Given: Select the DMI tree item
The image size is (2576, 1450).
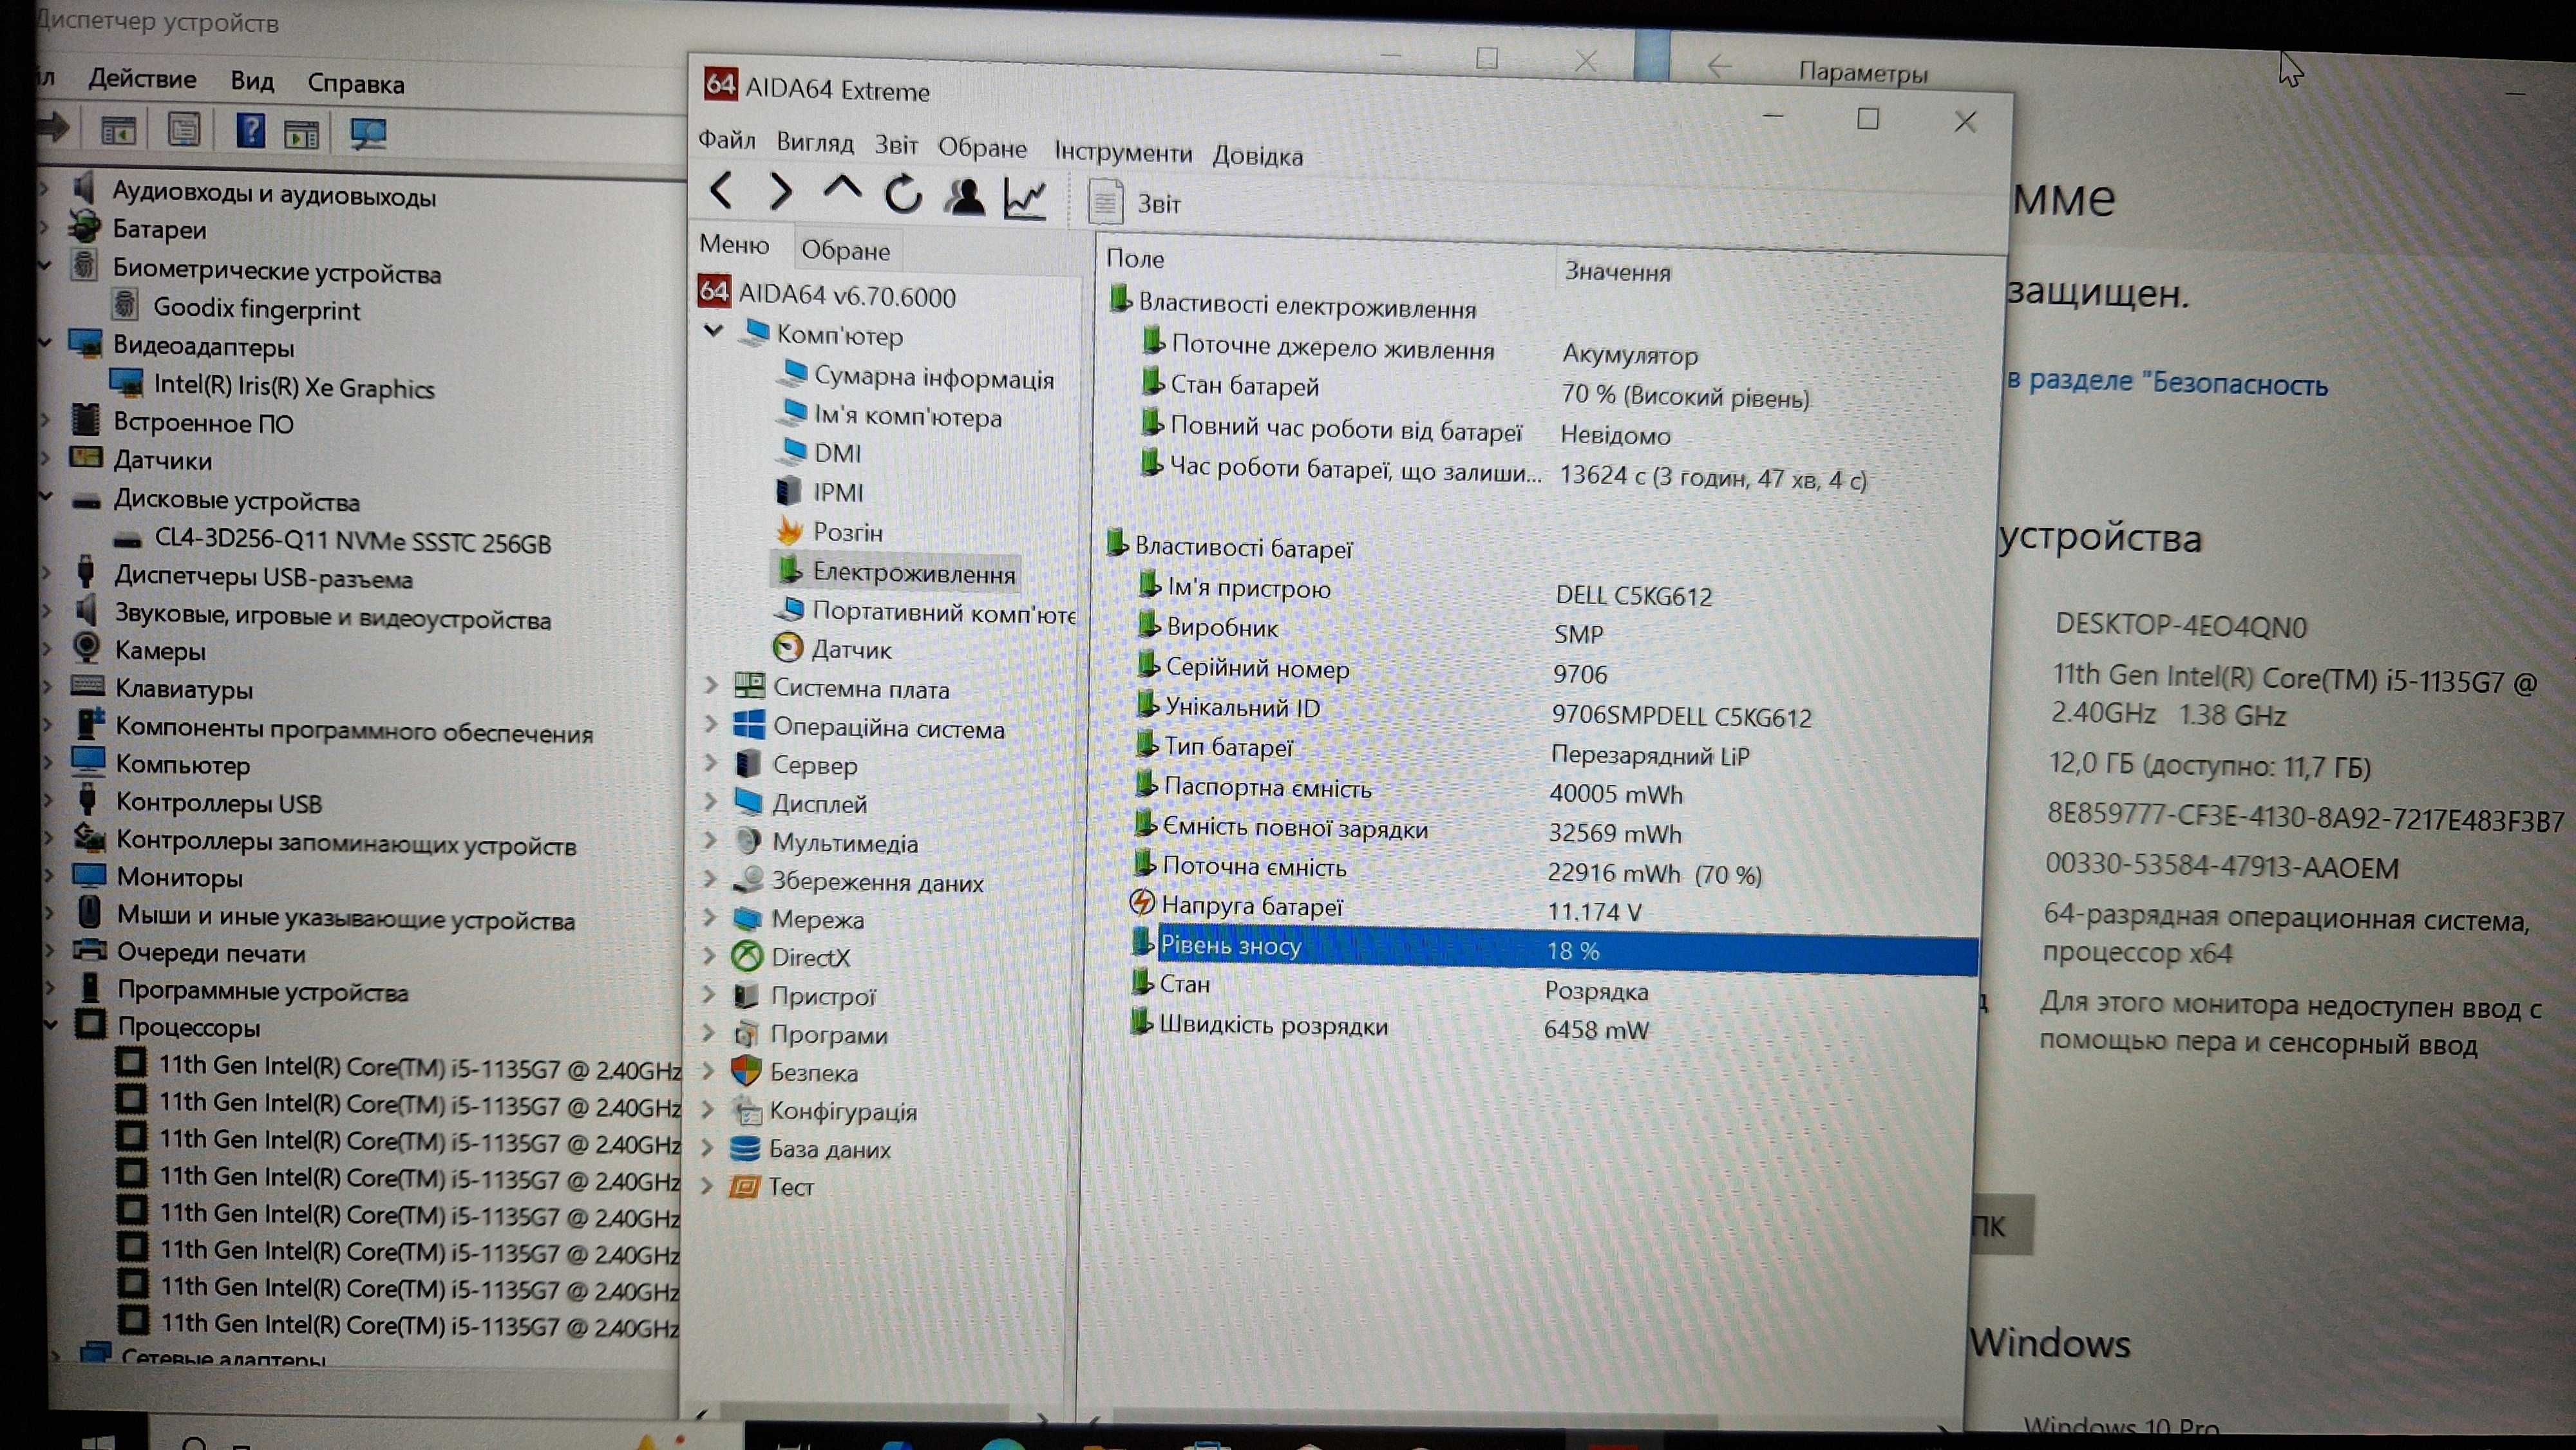Looking at the screenshot, I should pyautogui.click(x=837, y=453).
